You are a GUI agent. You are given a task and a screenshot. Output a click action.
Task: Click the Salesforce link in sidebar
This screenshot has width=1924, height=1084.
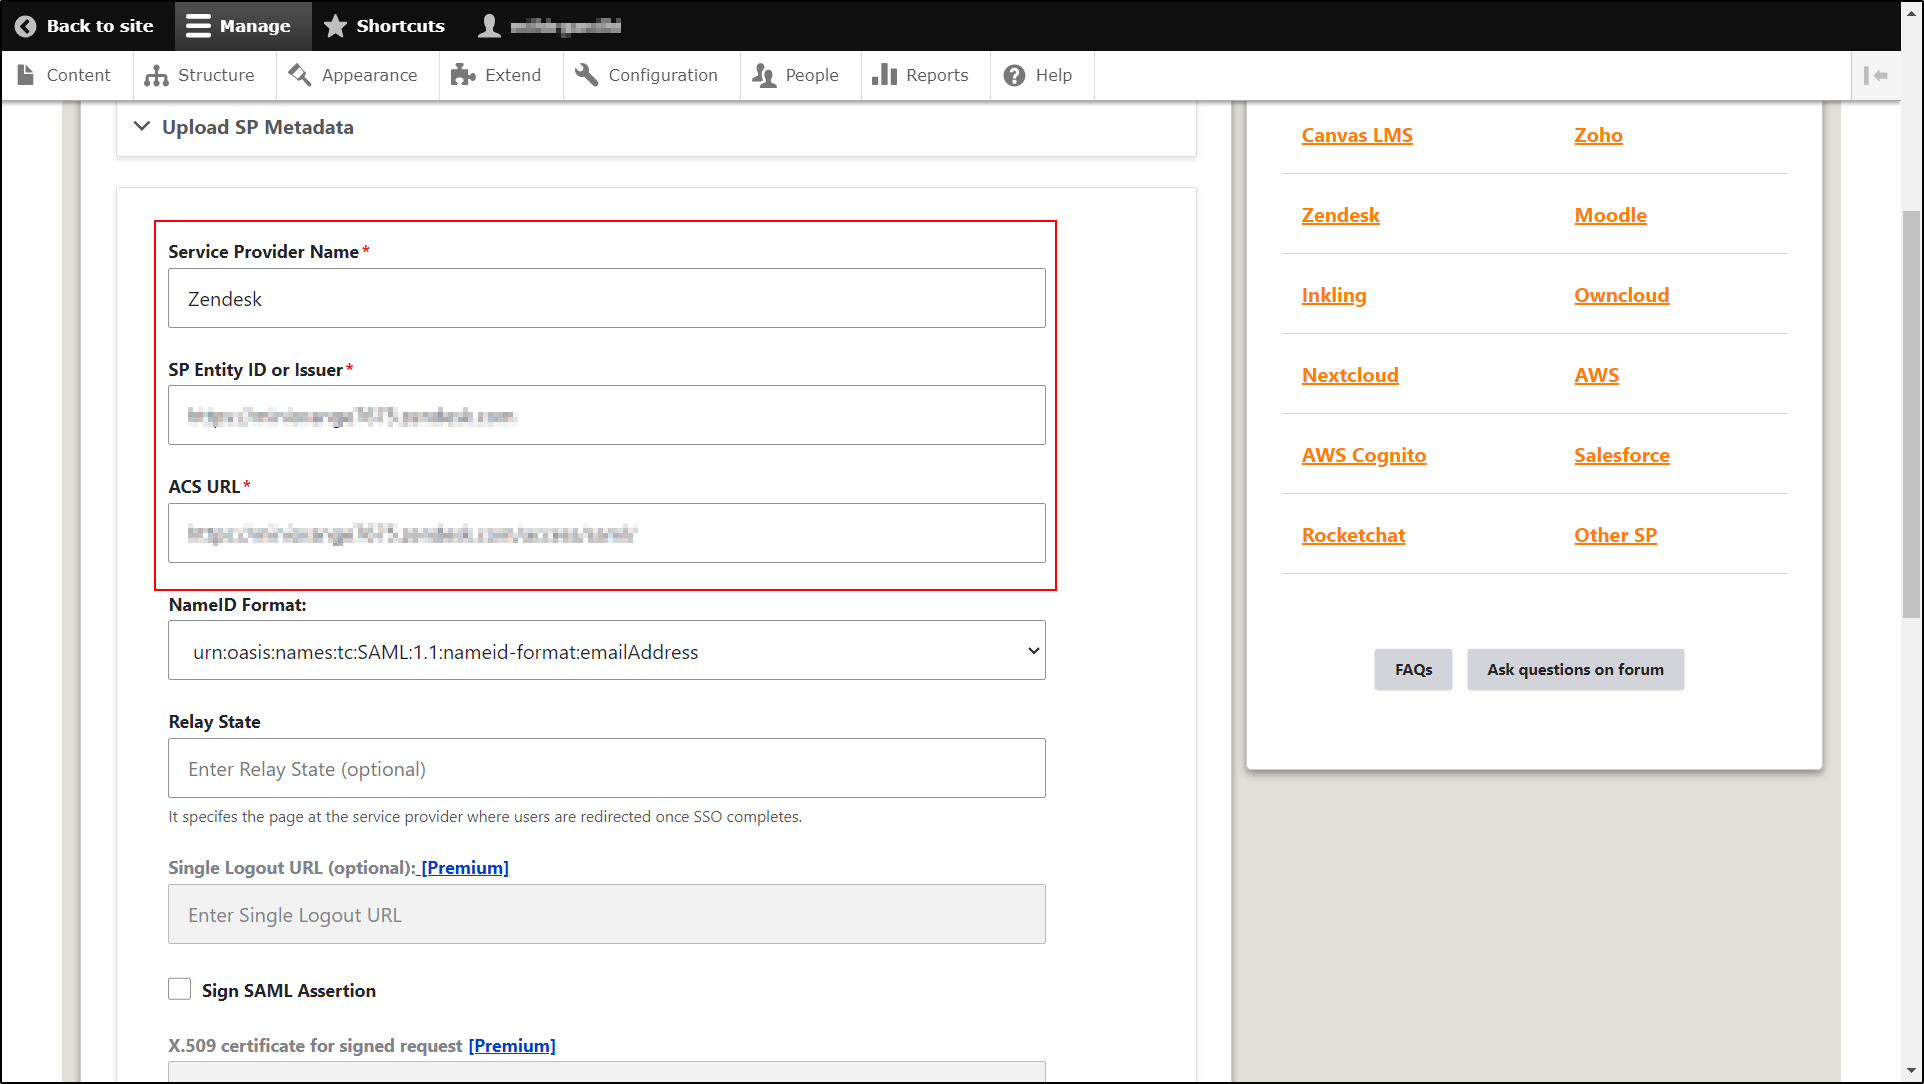[x=1621, y=455]
